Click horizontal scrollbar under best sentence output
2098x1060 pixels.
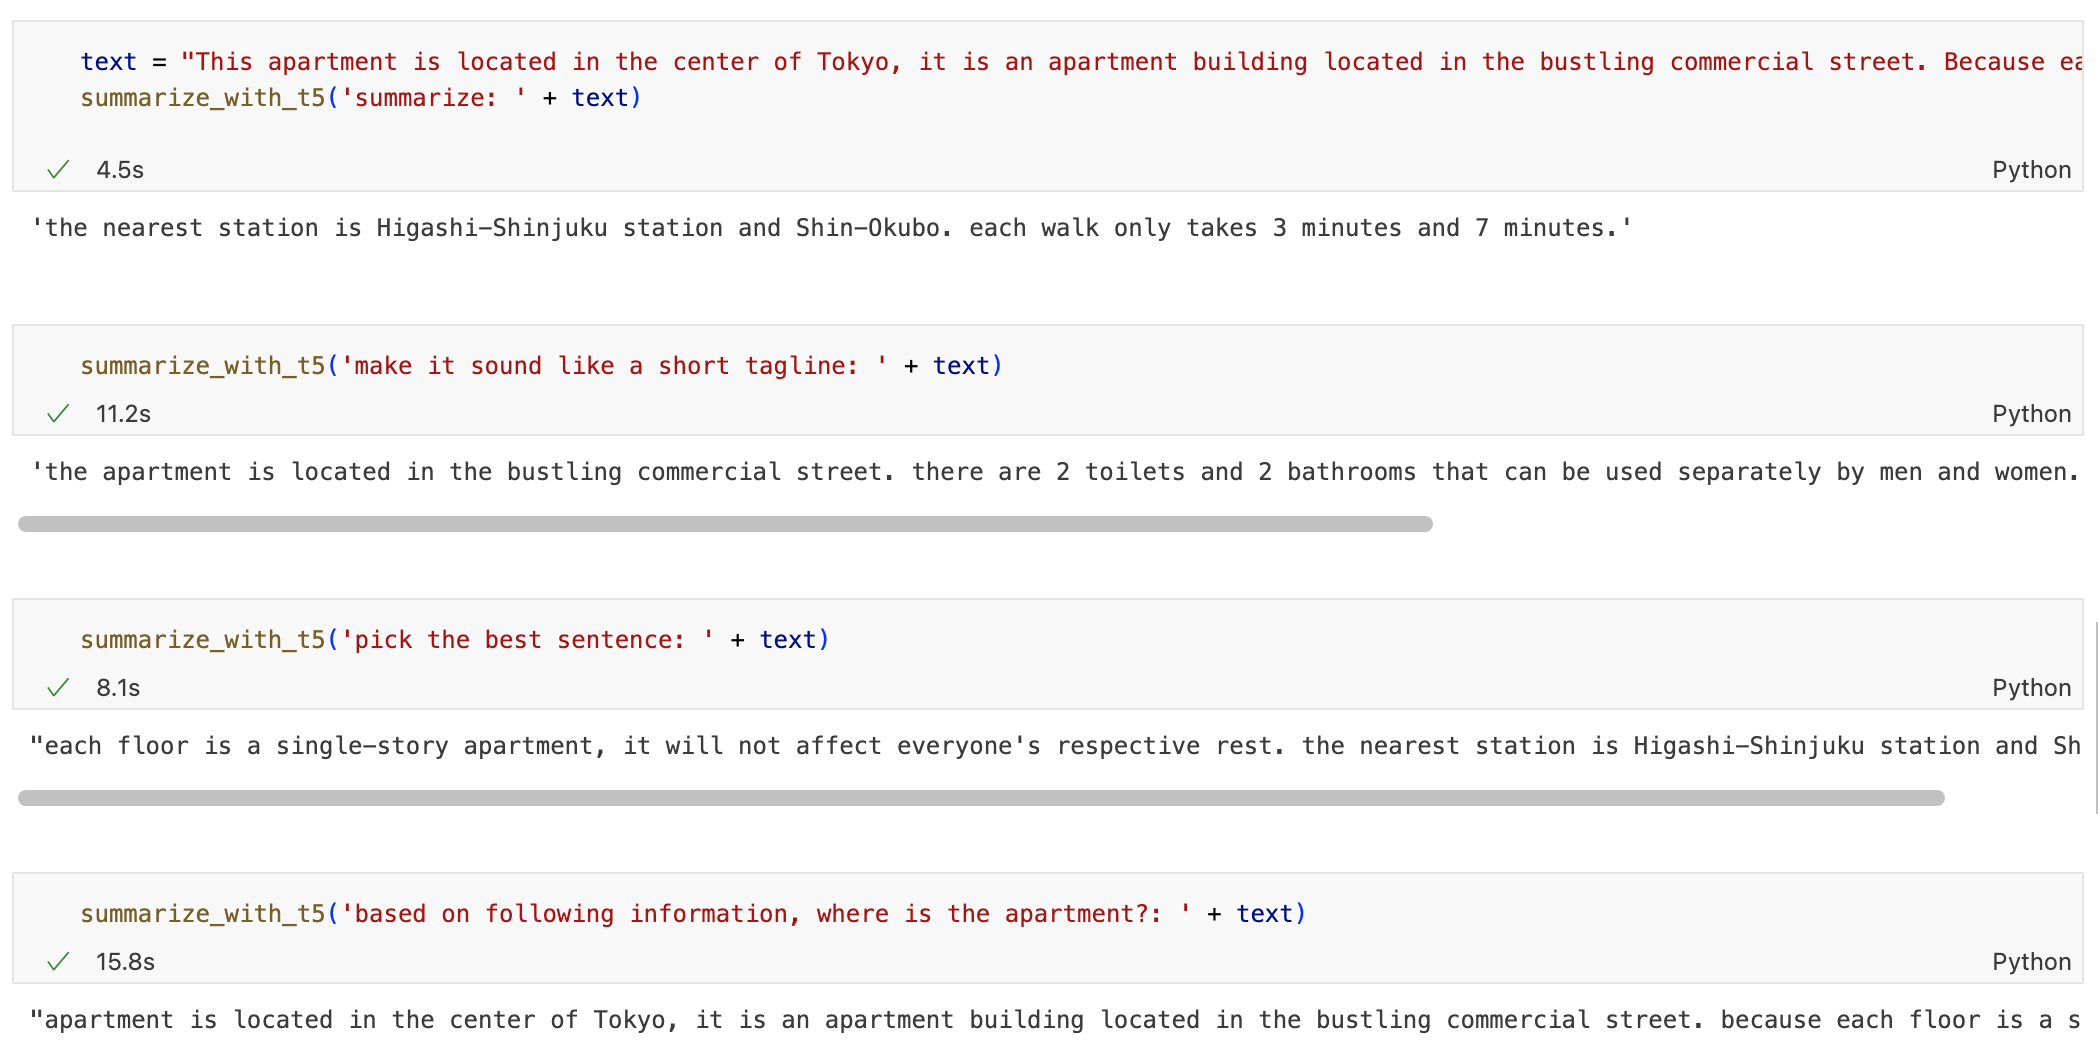pos(980,798)
